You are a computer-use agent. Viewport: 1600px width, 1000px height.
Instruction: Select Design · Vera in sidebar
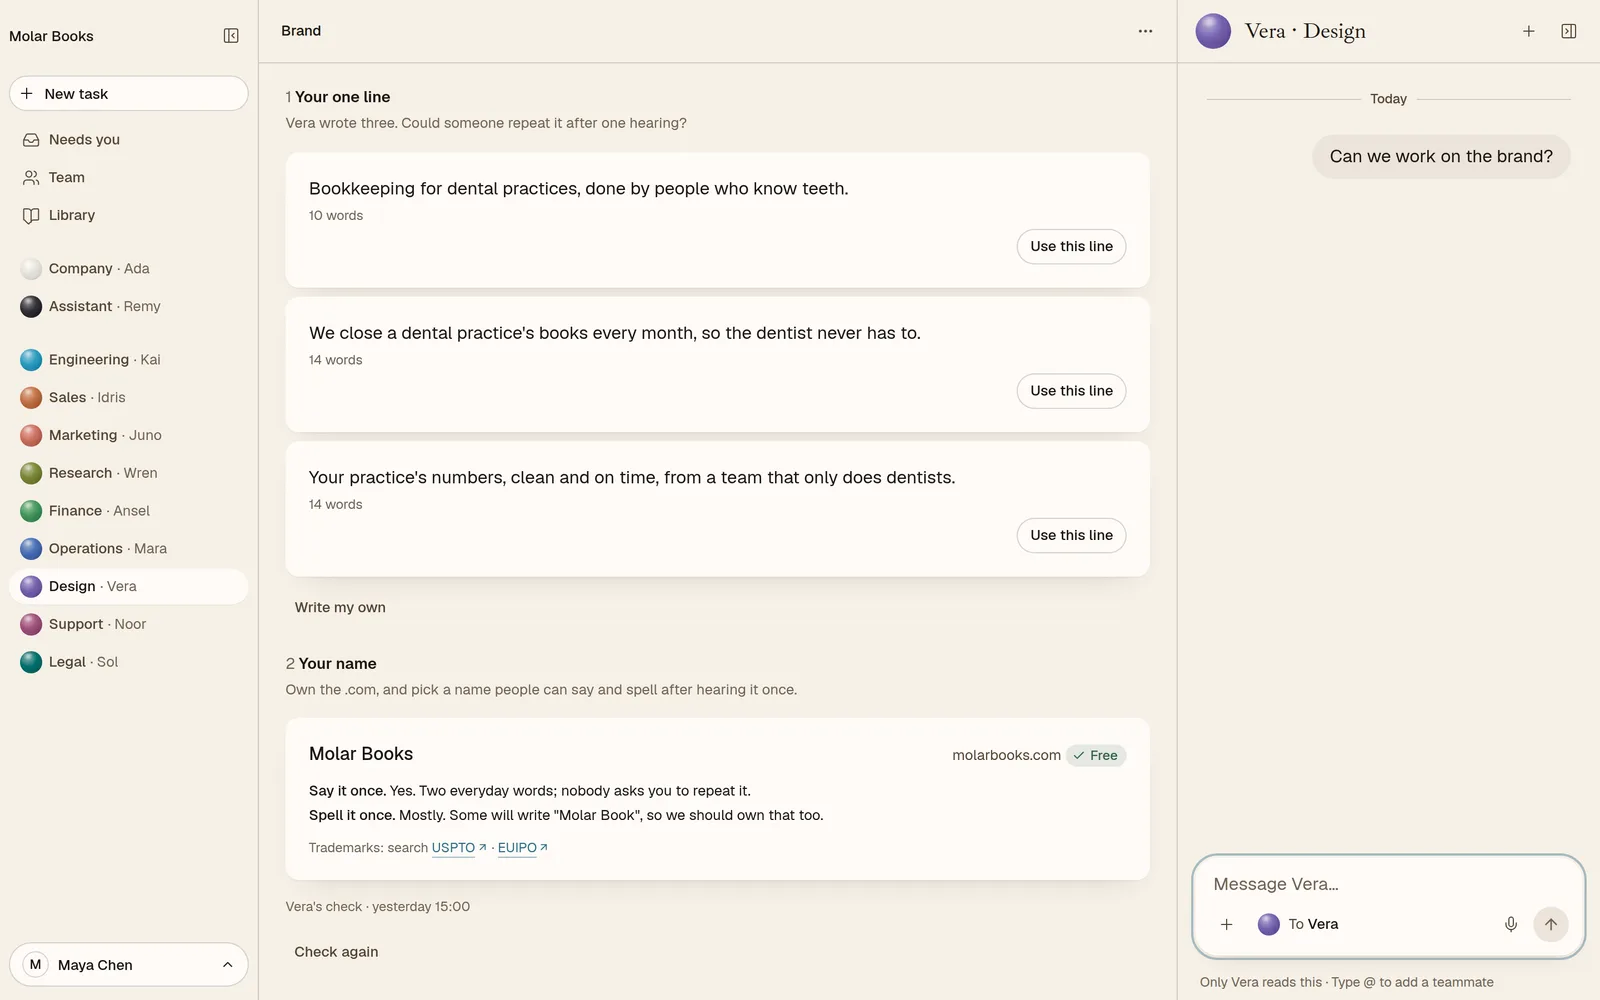[128, 586]
